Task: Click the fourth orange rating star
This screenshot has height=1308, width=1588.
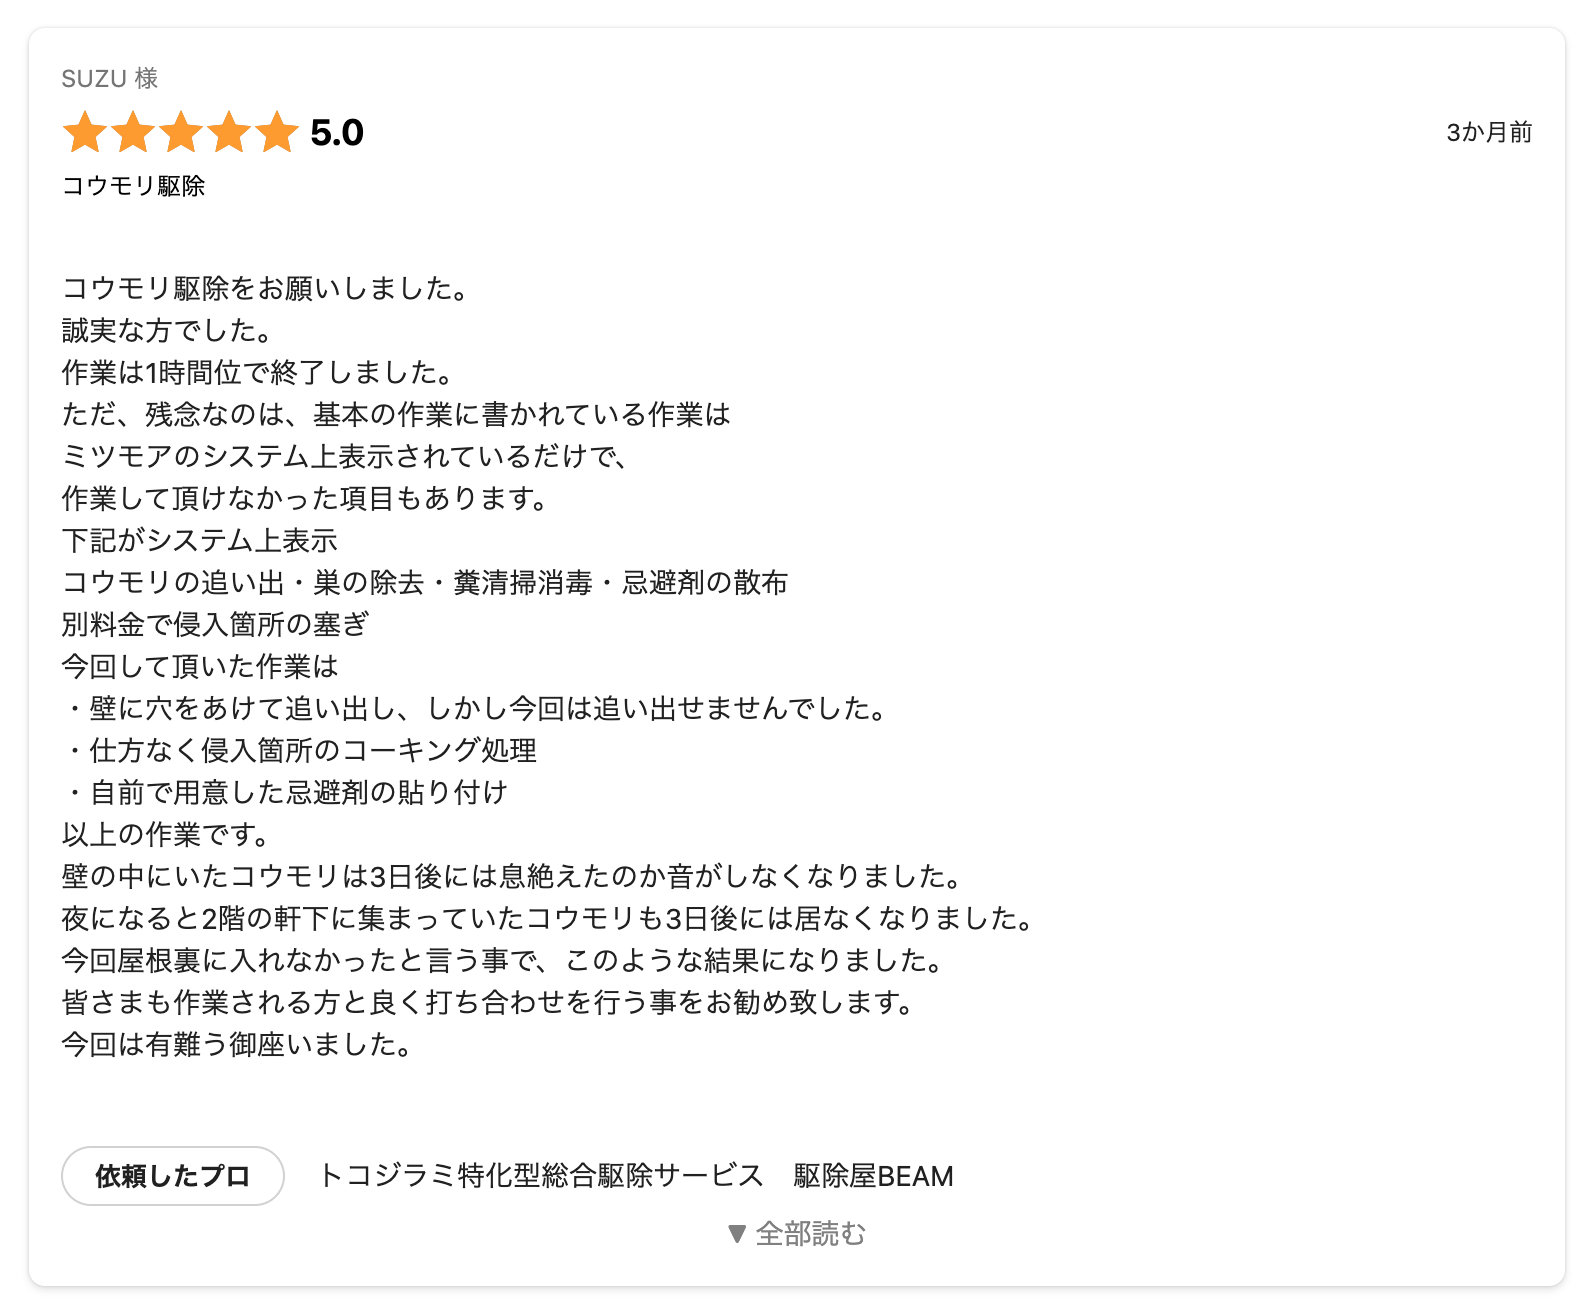Action: pyautogui.click(x=229, y=133)
